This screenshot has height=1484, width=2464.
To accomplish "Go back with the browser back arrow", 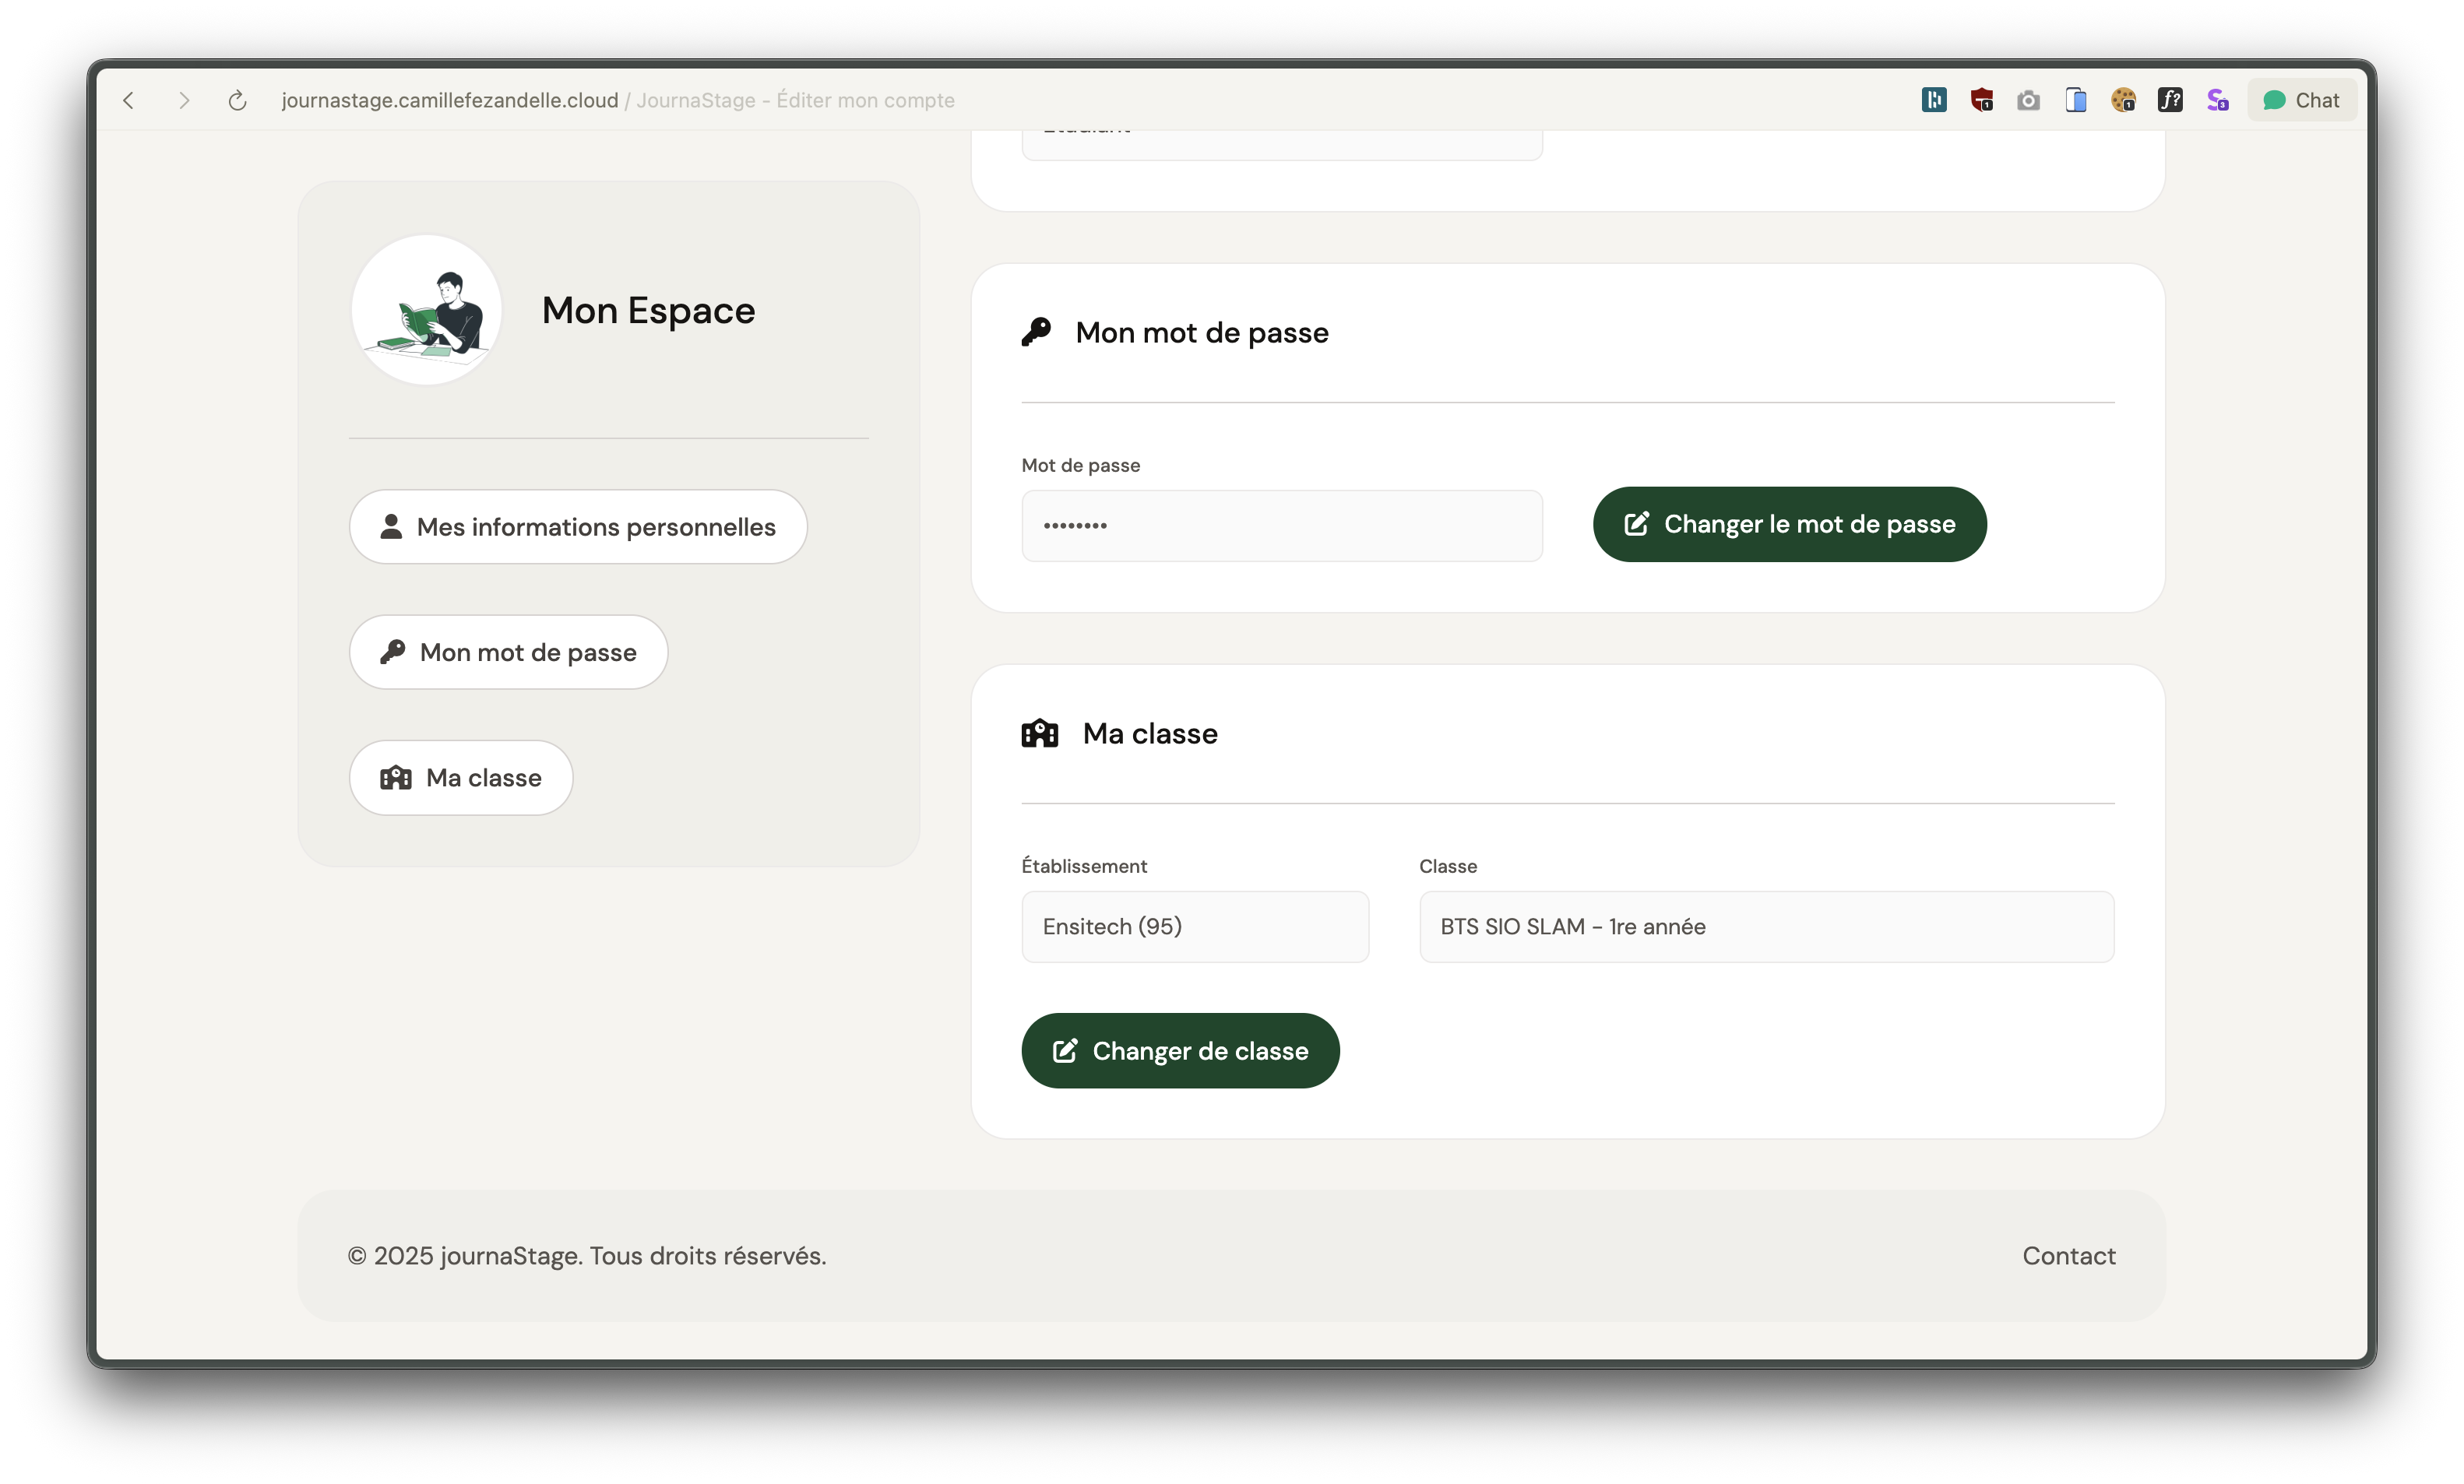I will click(129, 100).
